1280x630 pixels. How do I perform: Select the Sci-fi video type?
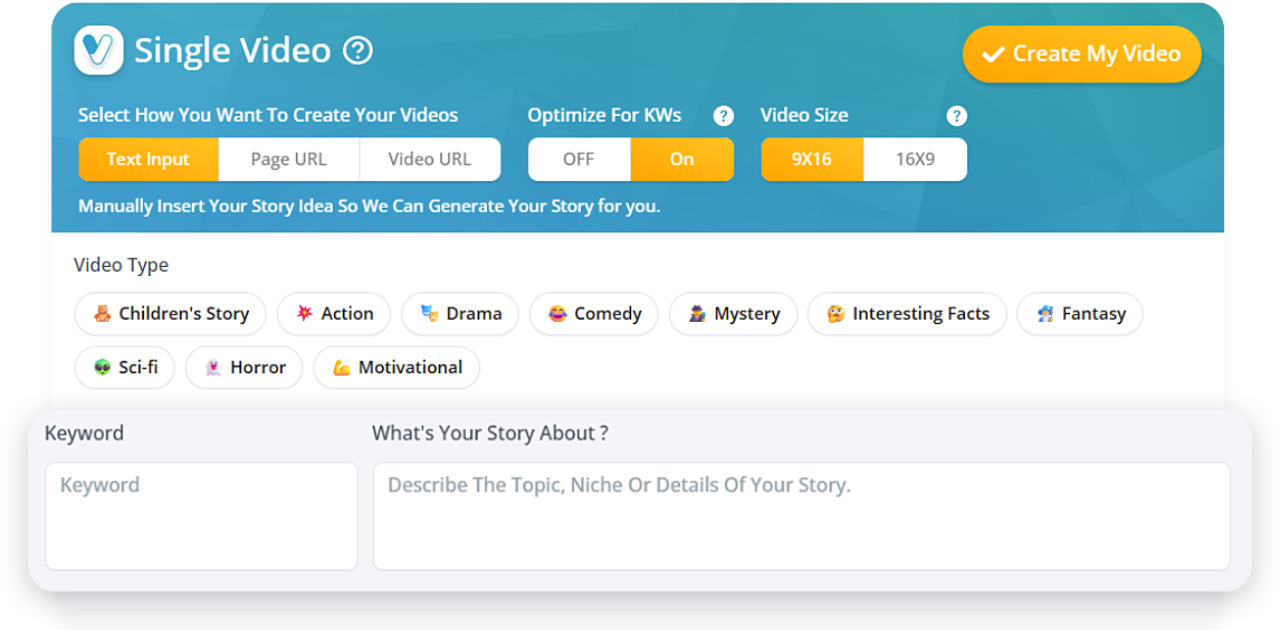point(125,368)
